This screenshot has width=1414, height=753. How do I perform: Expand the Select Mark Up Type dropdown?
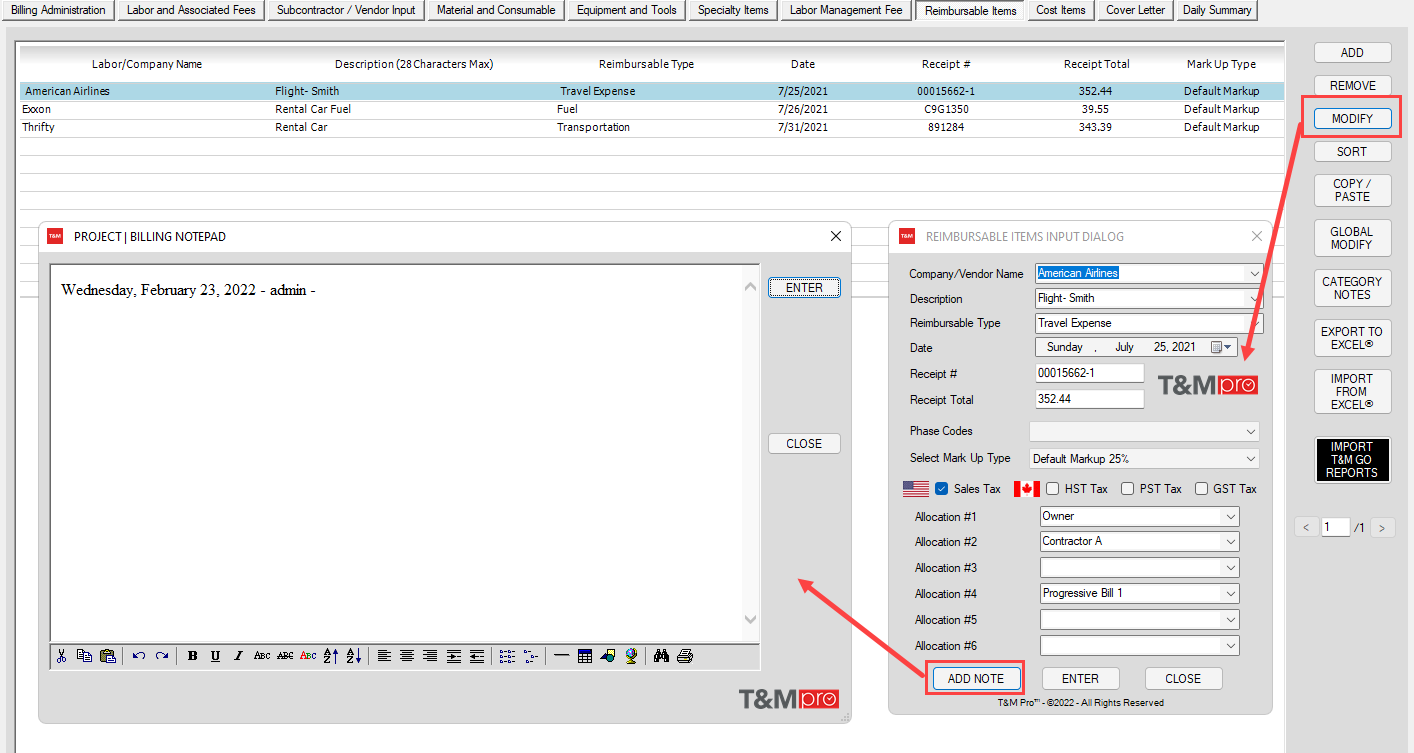click(1250, 459)
